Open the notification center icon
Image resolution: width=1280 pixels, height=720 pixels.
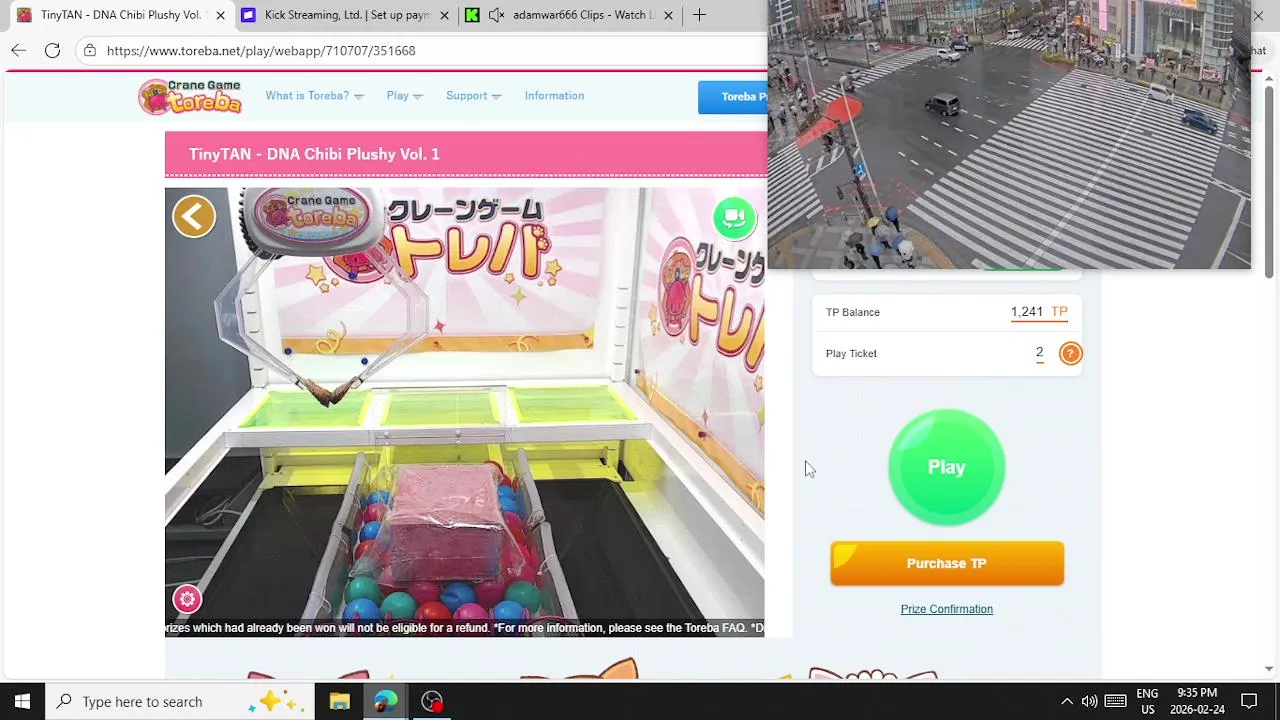(1249, 701)
